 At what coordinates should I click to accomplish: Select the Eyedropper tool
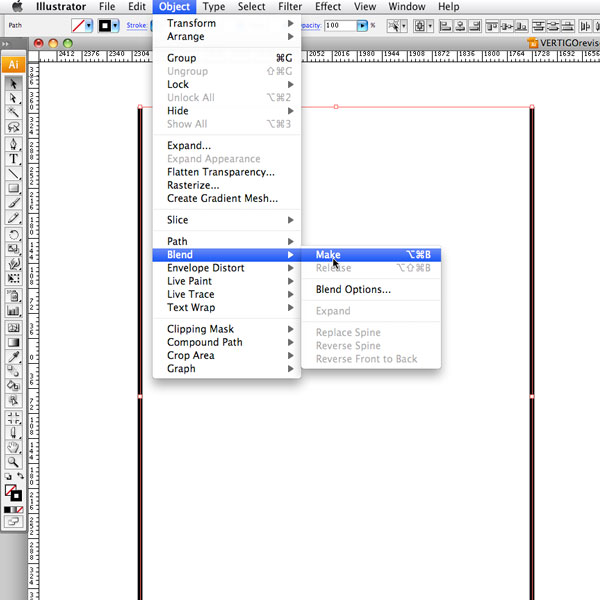13,357
